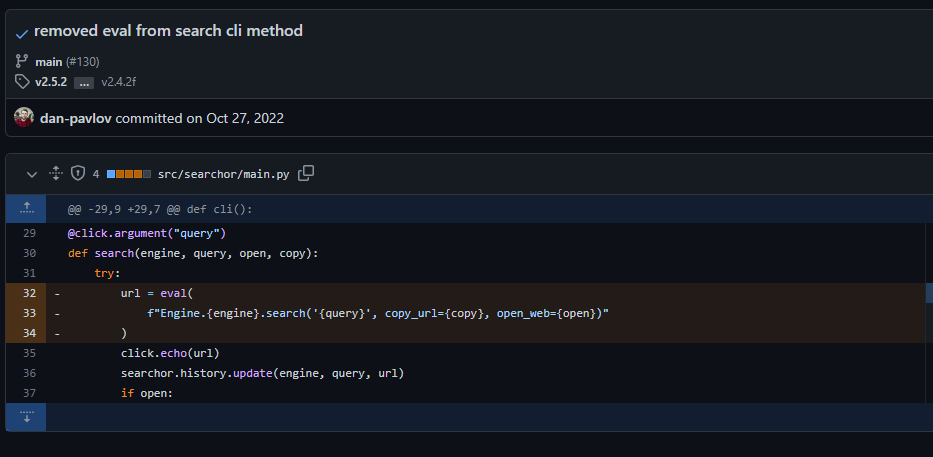The image size is (933, 457).
Task: Open the main branch link
Action: 49,62
